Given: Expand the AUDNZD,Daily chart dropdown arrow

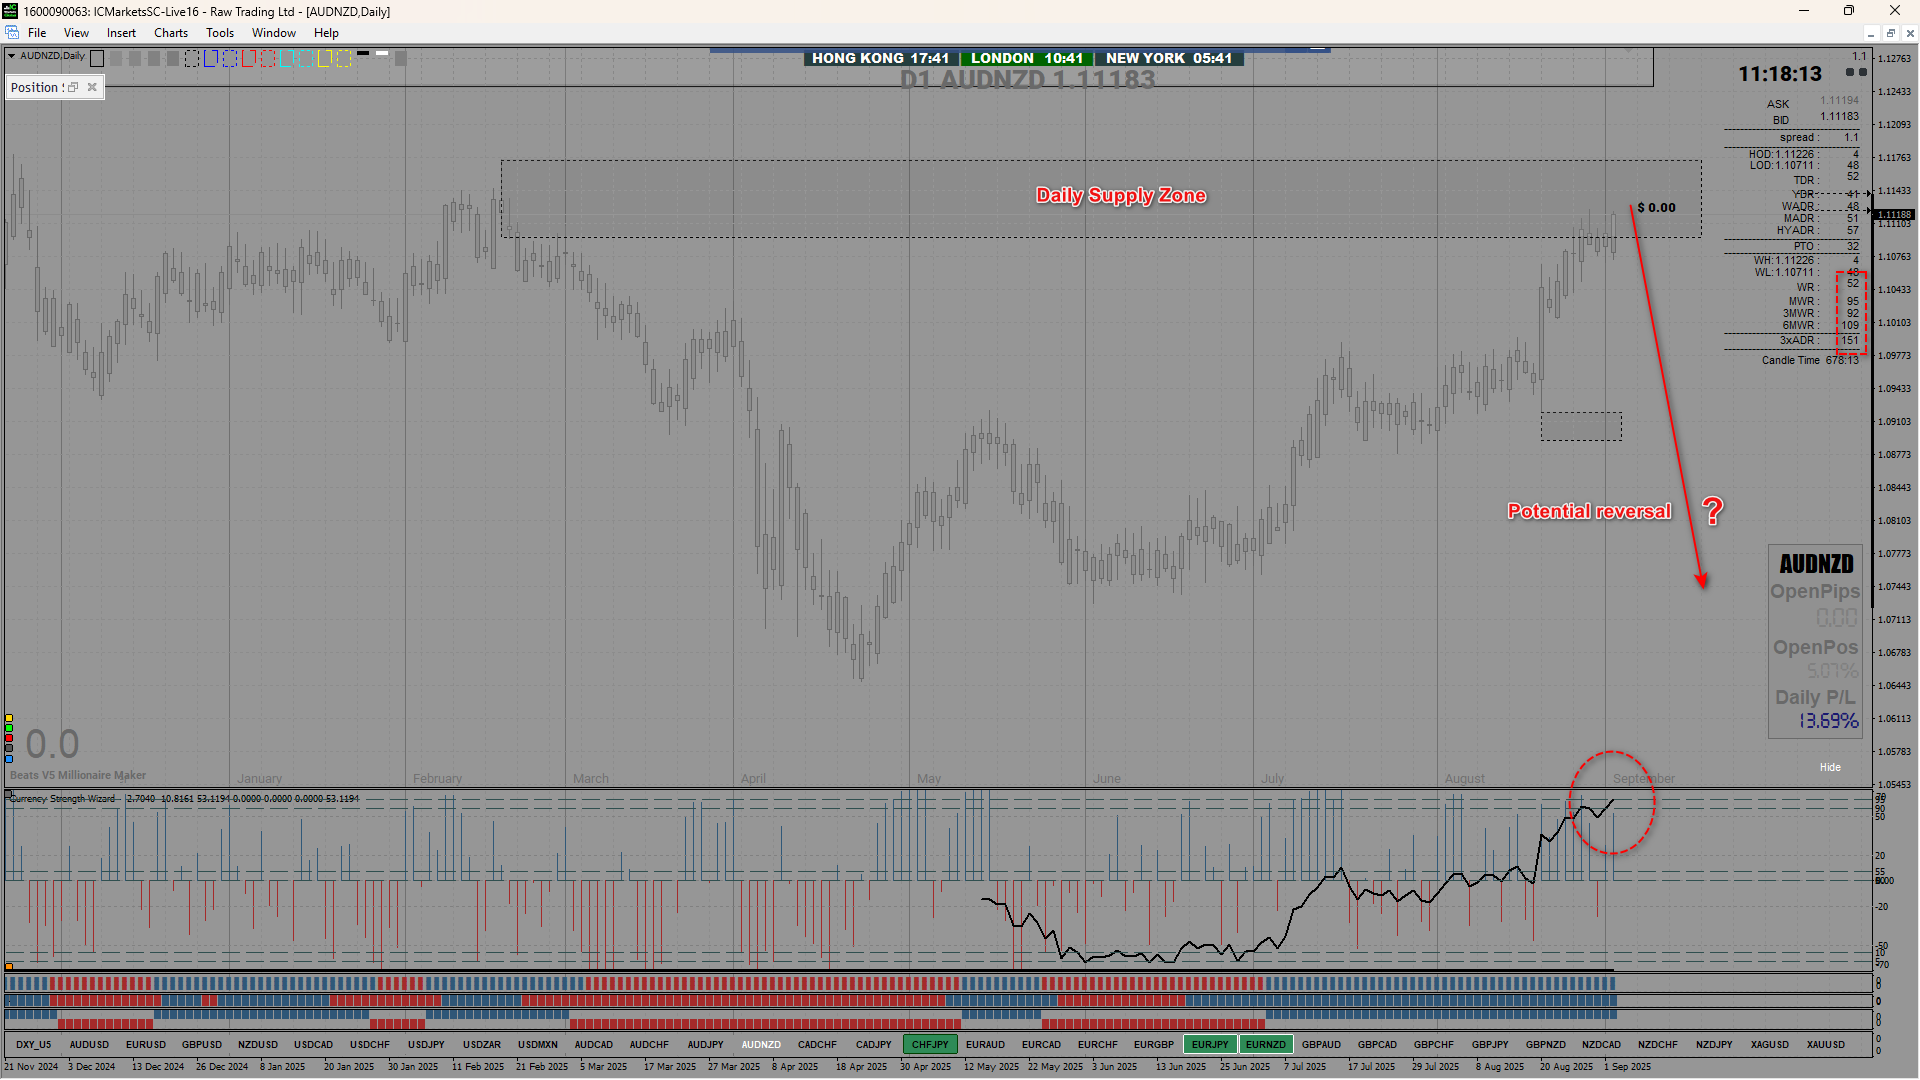Looking at the screenshot, I should pos(11,56).
